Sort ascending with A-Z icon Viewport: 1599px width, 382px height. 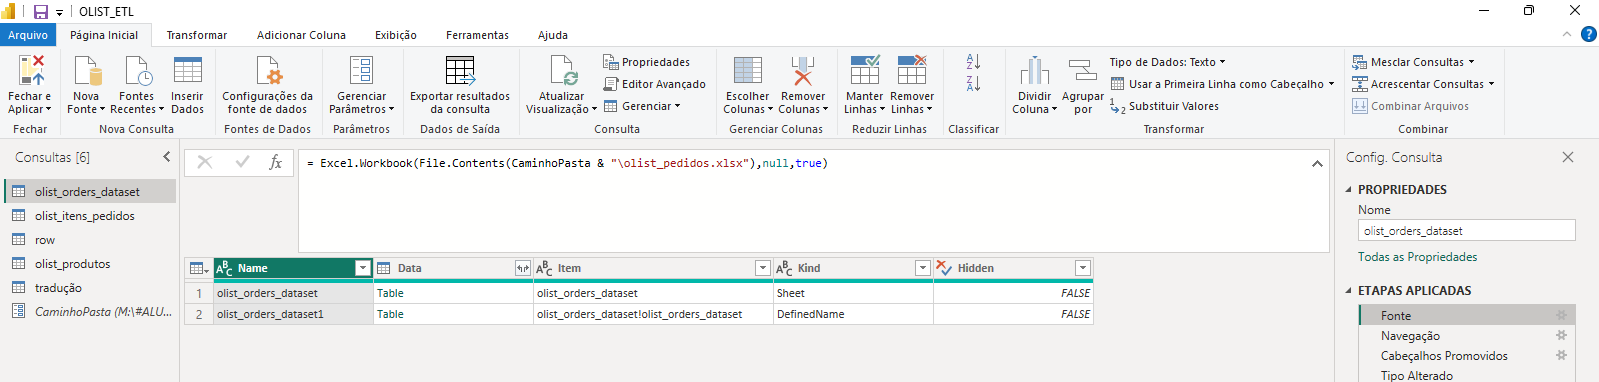(973, 62)
